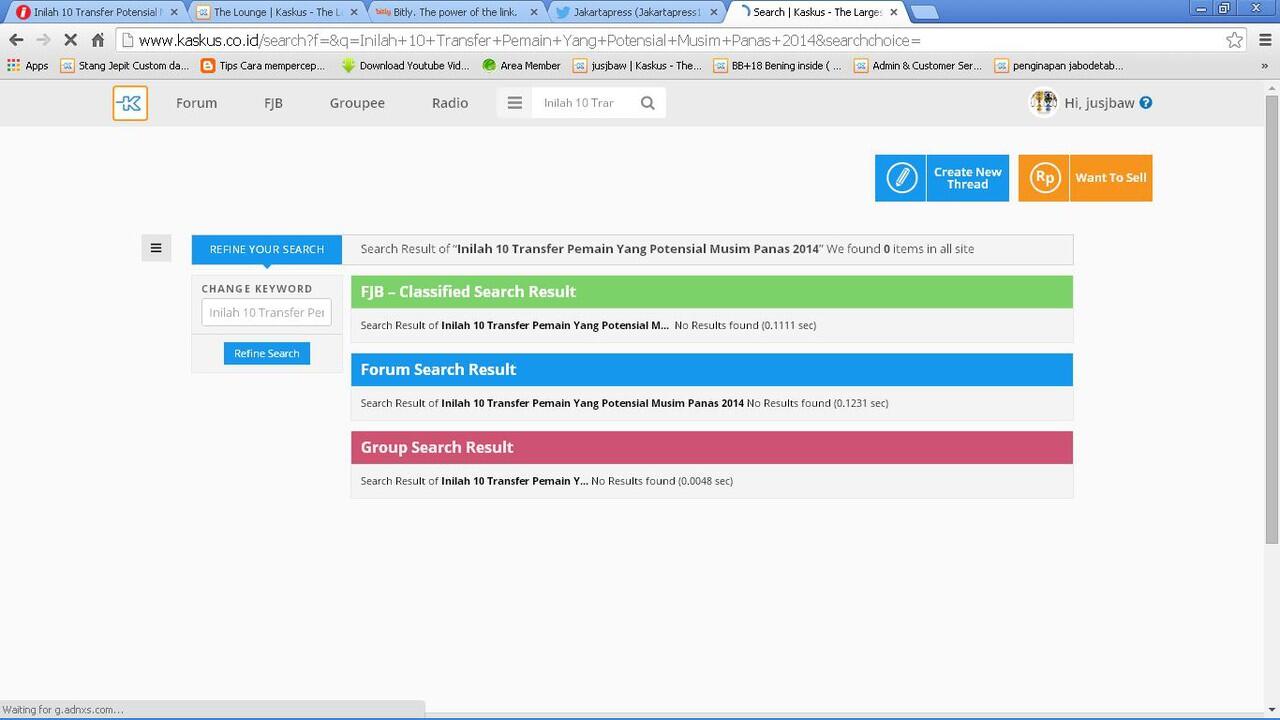
Task: Open the Group Search Result header
Action: (x=712, y=448)
